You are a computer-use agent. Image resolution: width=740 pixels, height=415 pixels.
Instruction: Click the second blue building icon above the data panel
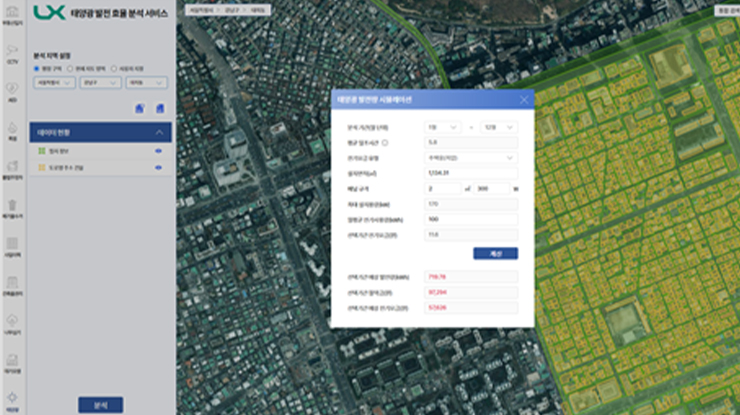[x=158, y=108]
